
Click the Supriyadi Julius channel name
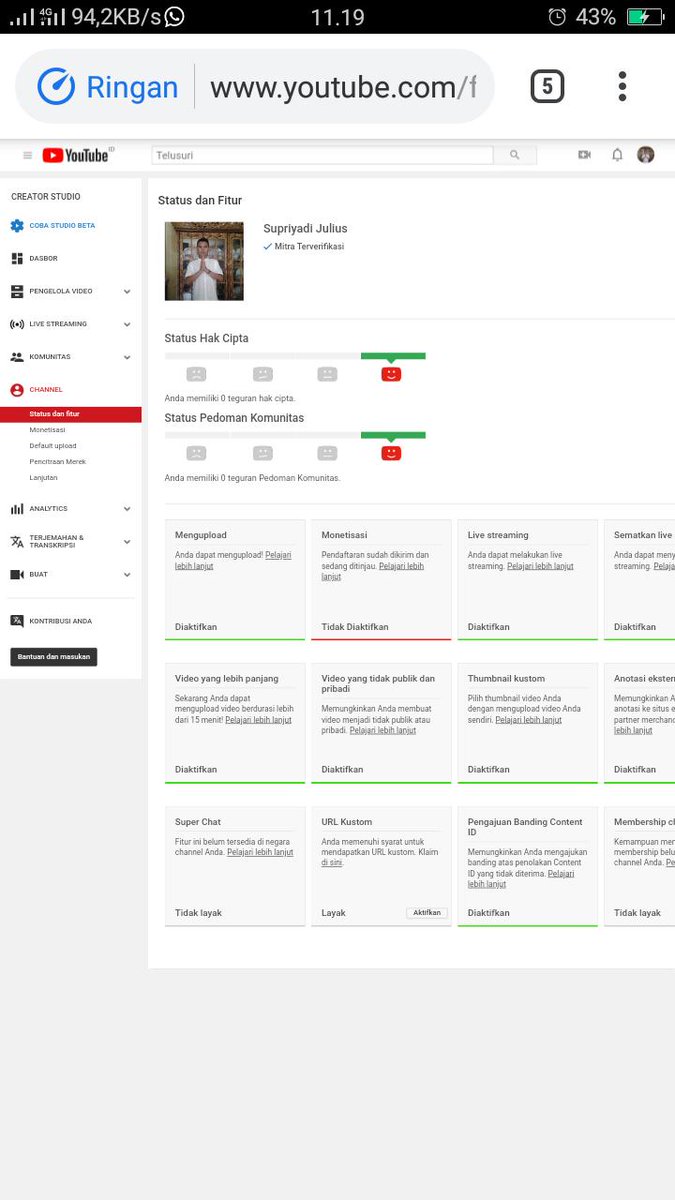click(305, 229)
